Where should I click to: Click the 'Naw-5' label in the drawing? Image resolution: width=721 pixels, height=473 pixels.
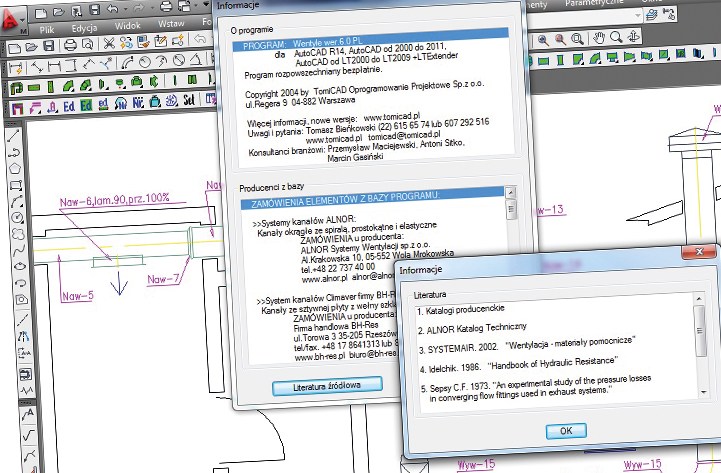click(78, 296)
